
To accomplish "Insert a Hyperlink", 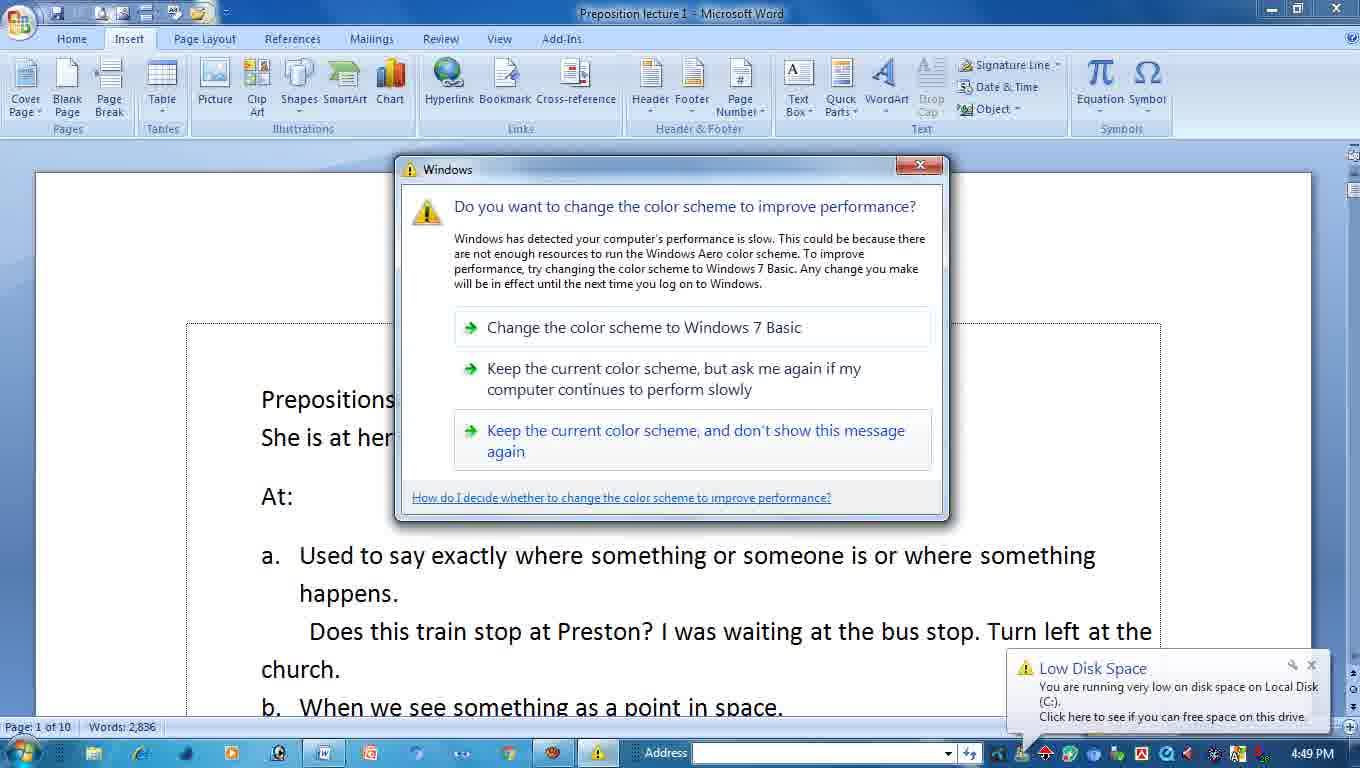I will coord(449,82).
